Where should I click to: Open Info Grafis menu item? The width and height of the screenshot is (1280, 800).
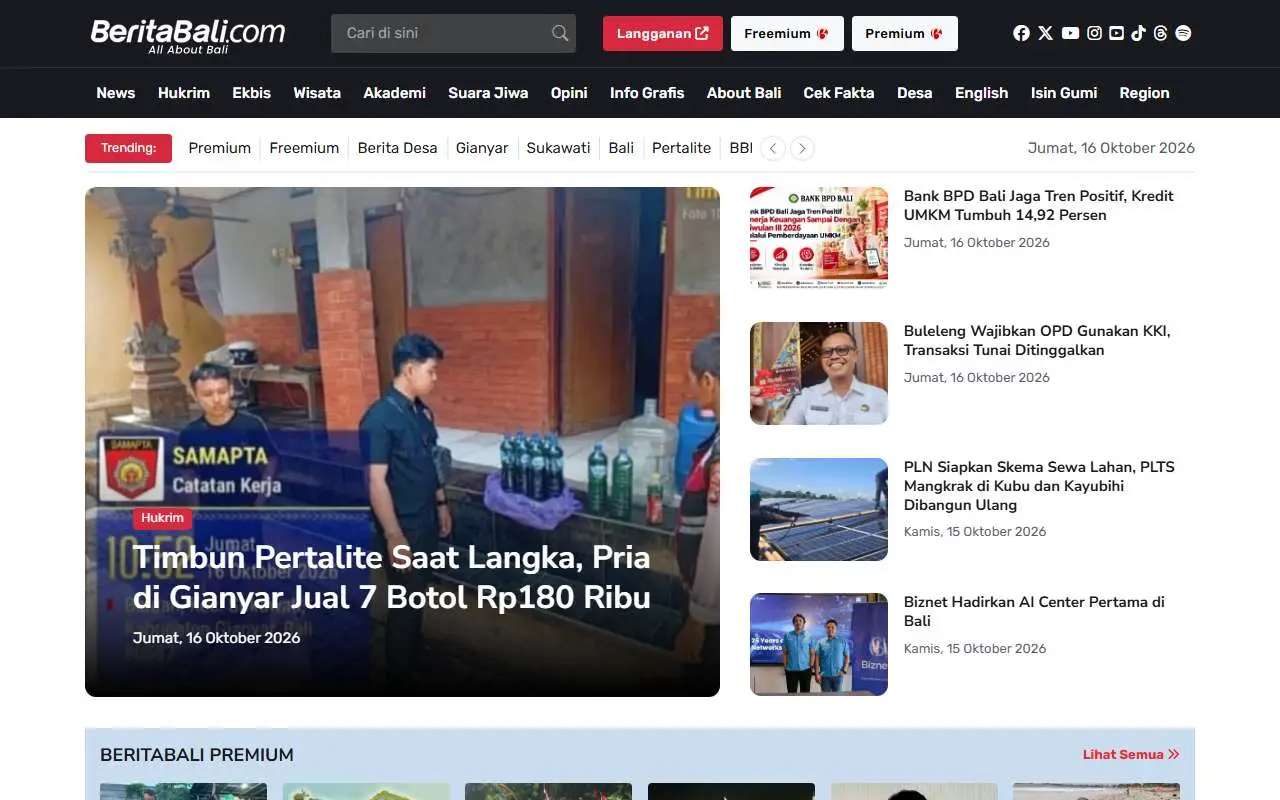[x=647, y=93]
